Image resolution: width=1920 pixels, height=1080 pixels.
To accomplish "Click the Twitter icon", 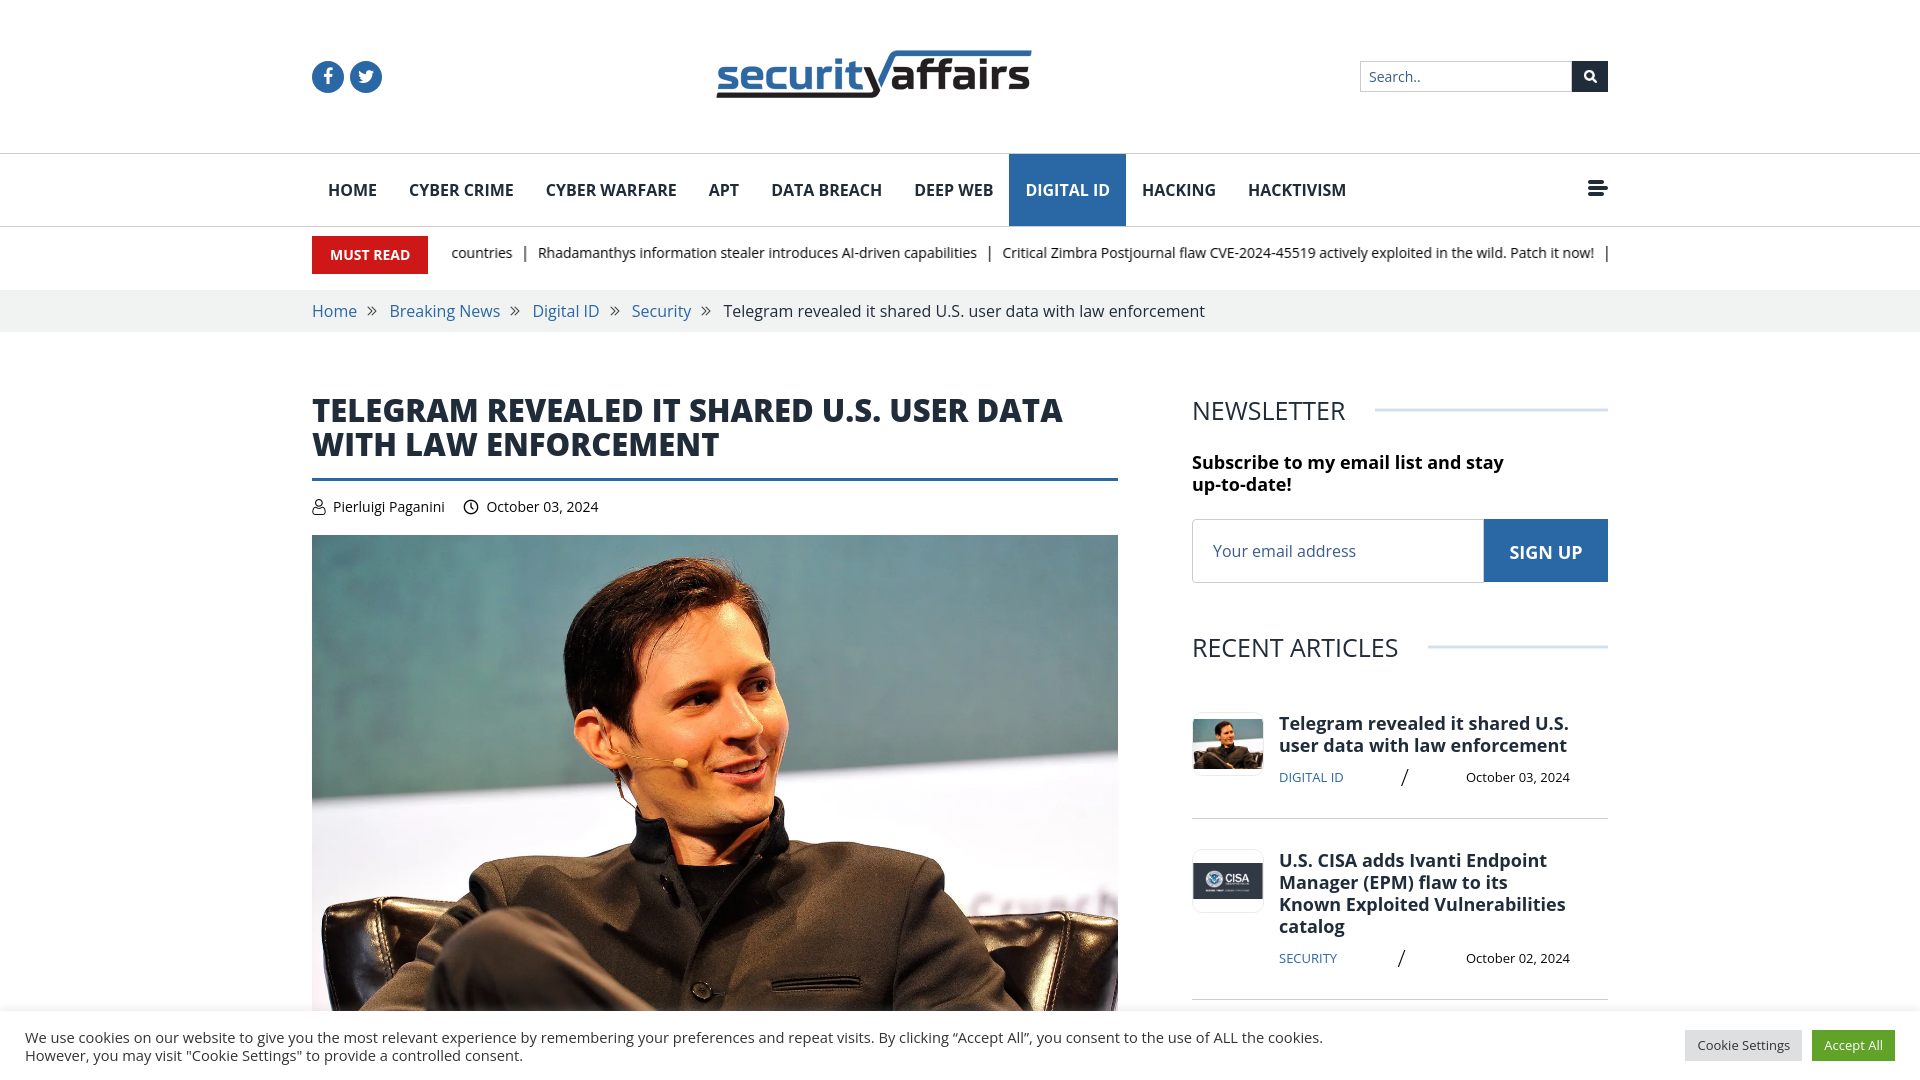I will pos(365,76).
